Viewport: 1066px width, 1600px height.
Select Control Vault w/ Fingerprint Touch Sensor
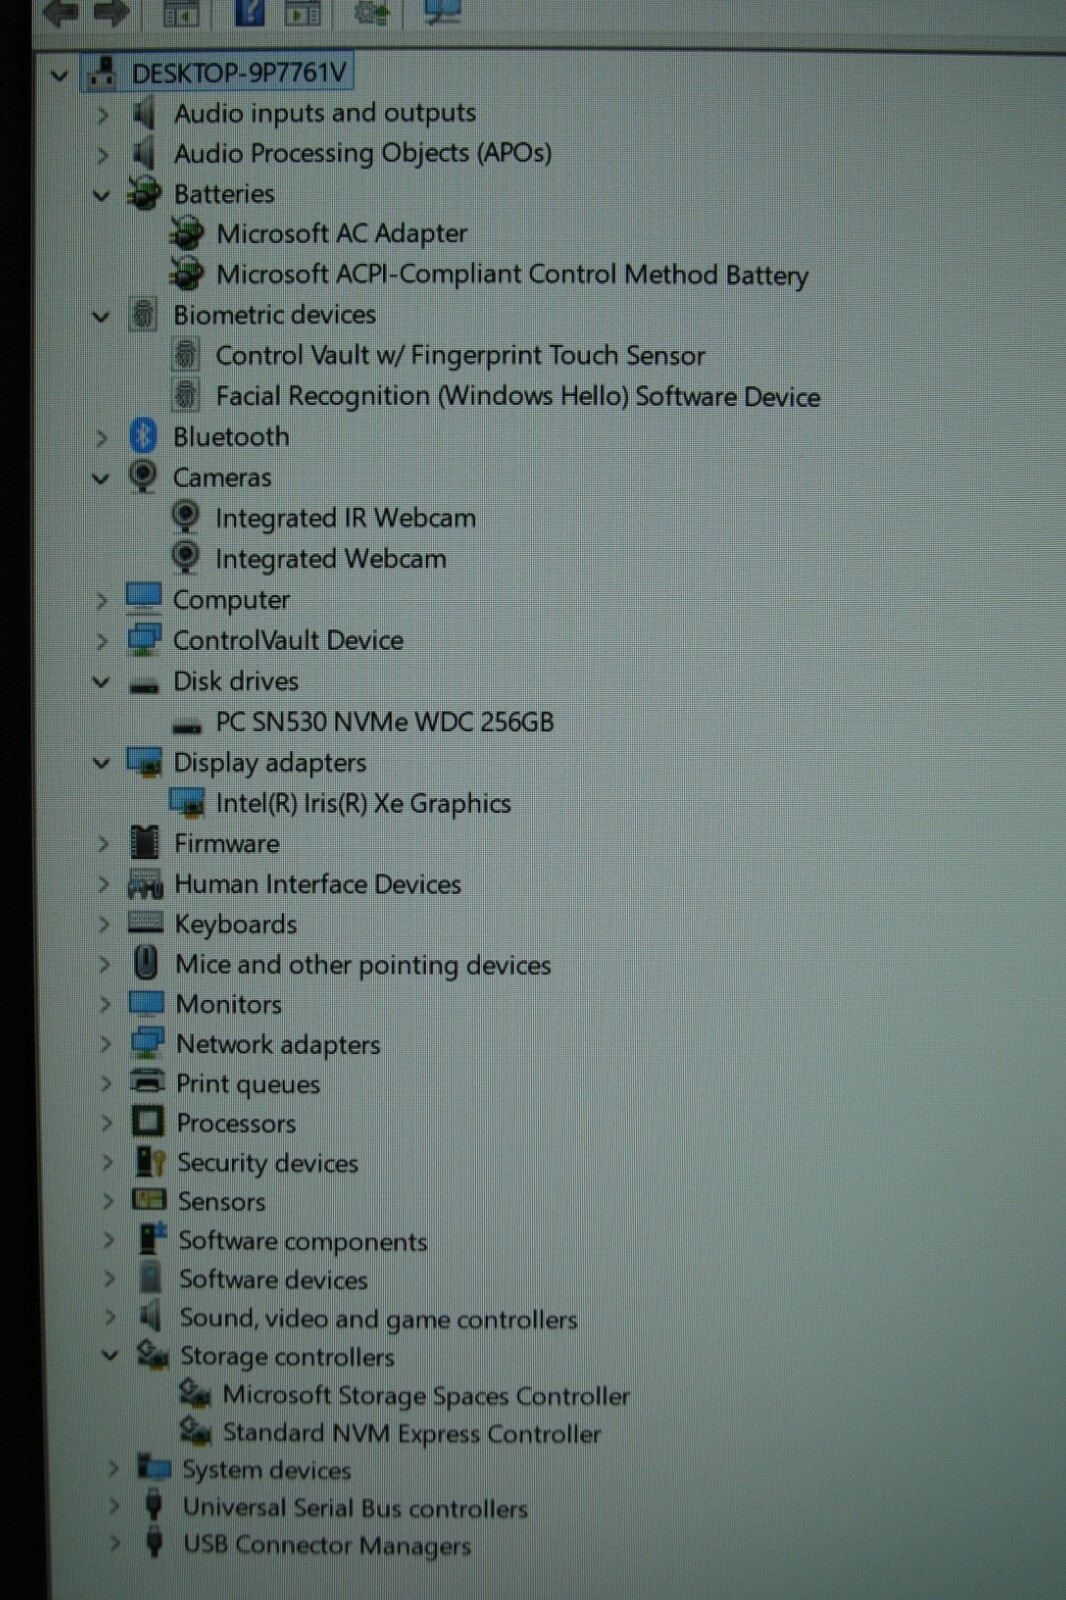pos(460,355)
